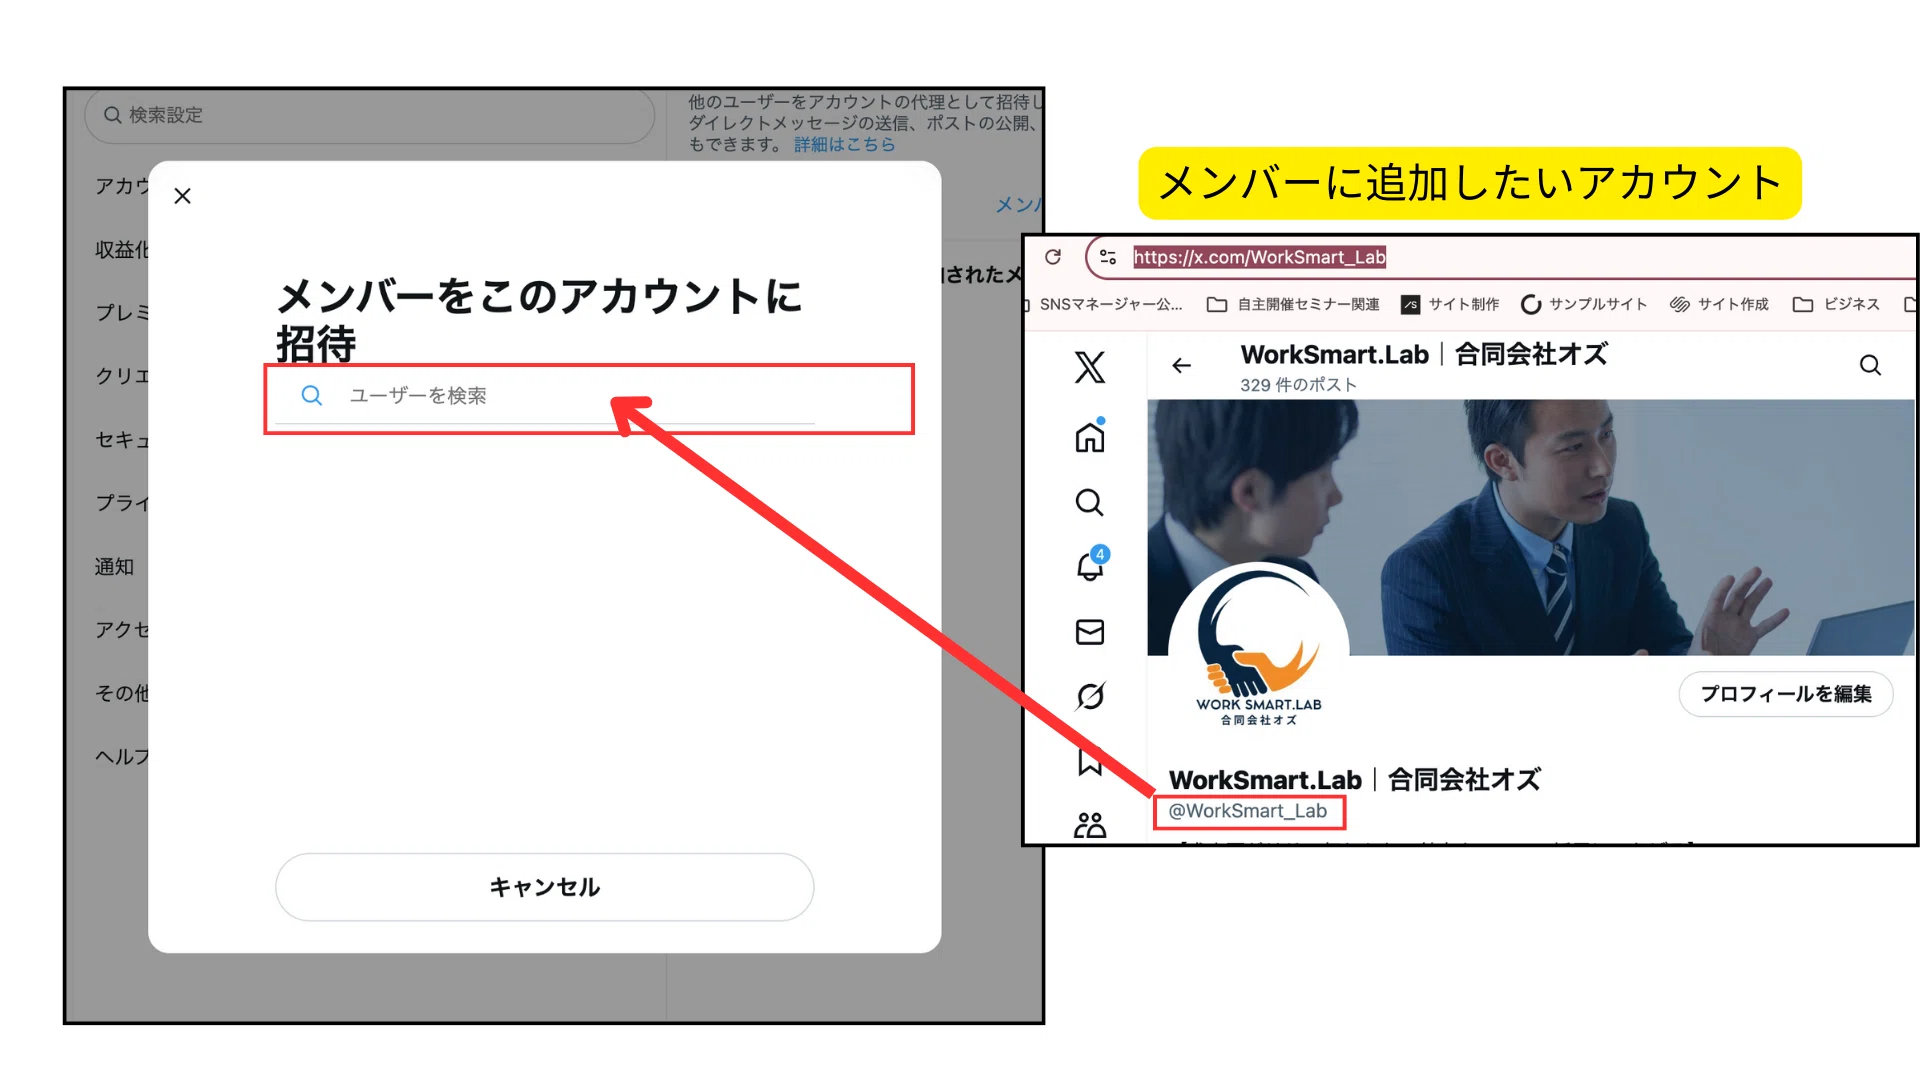Click the site settings icon beside the URL
Screen dimensions: 1920x1080
(1108, 257)
